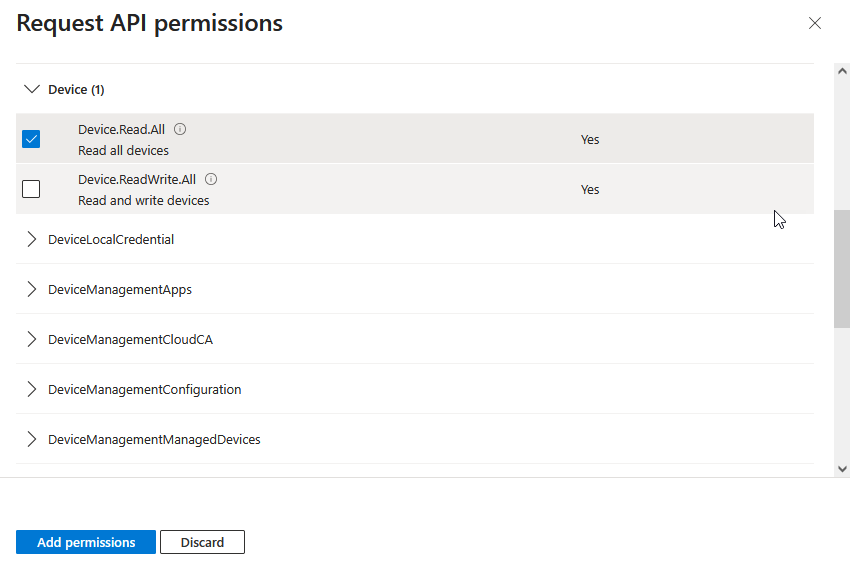Expand DeviceManagementCloudCA permissions chevron

[31, 339]
